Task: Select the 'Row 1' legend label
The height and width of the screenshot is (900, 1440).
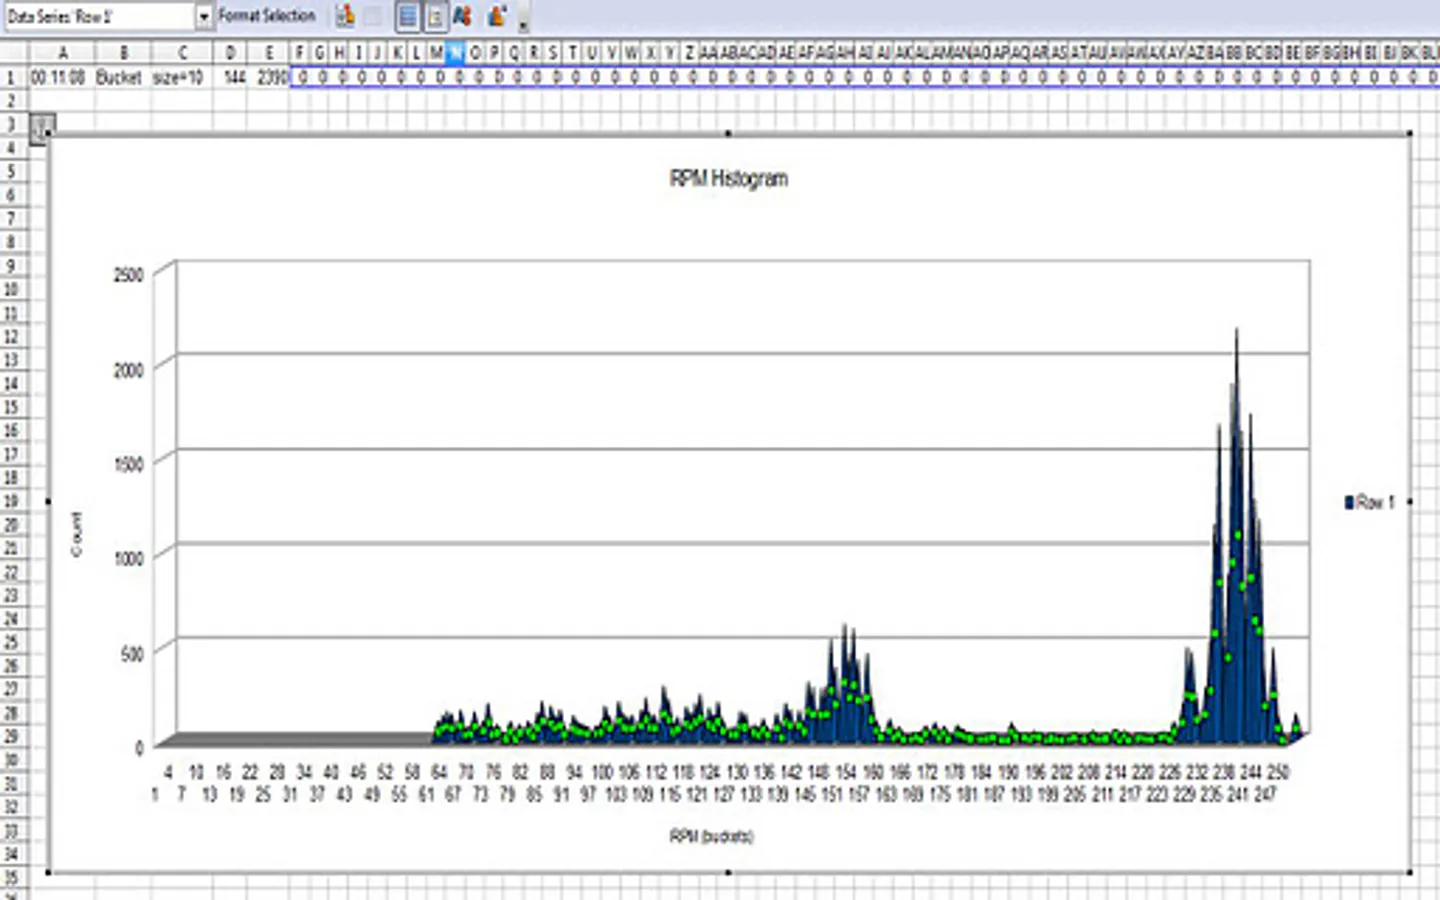Action: [1375, 502]
